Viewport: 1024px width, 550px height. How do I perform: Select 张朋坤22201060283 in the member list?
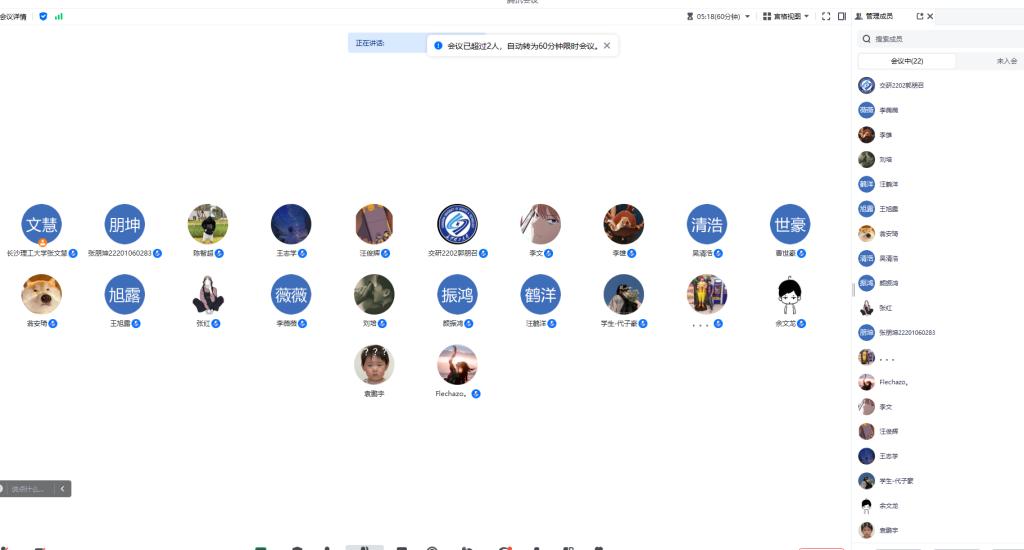click(x=906, y=332)
